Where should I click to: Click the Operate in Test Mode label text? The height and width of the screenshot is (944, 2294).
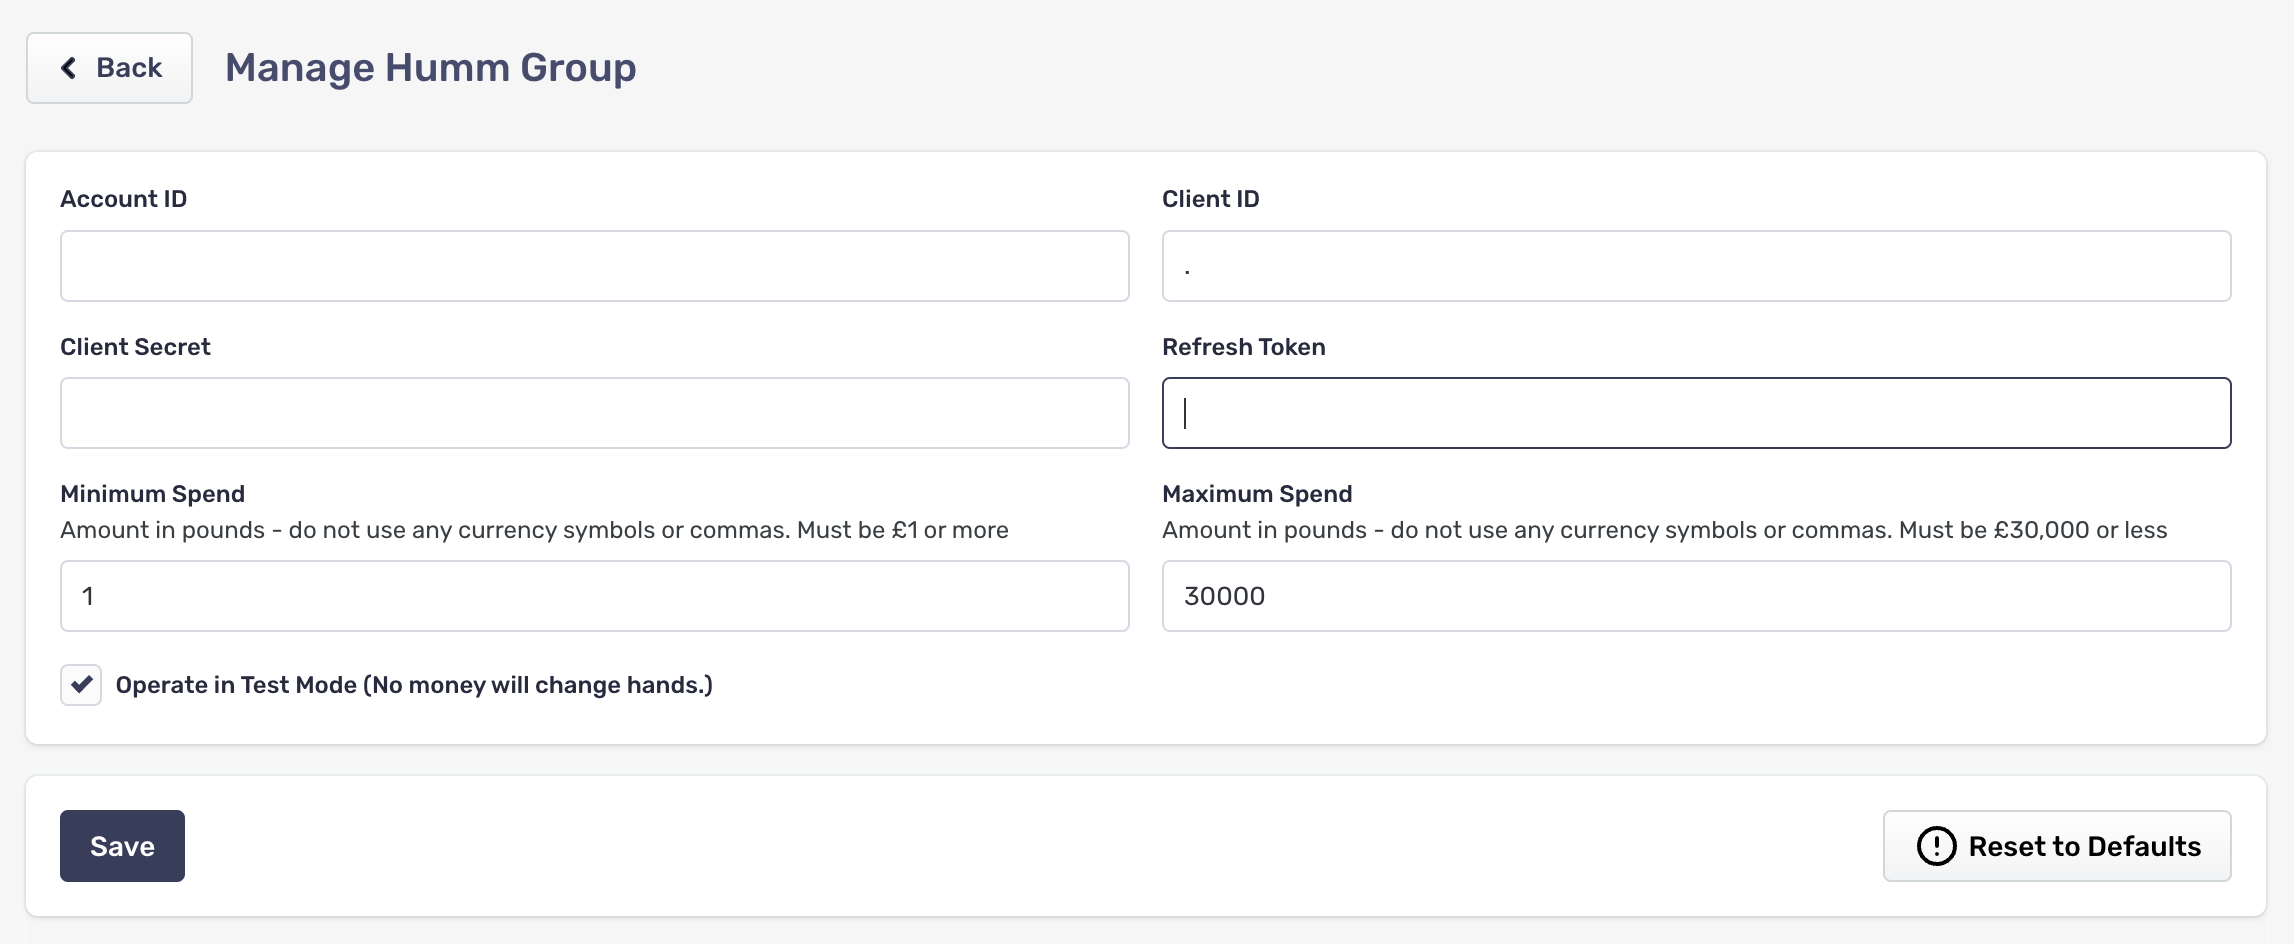pyautogui.click(x=414, y=685)
